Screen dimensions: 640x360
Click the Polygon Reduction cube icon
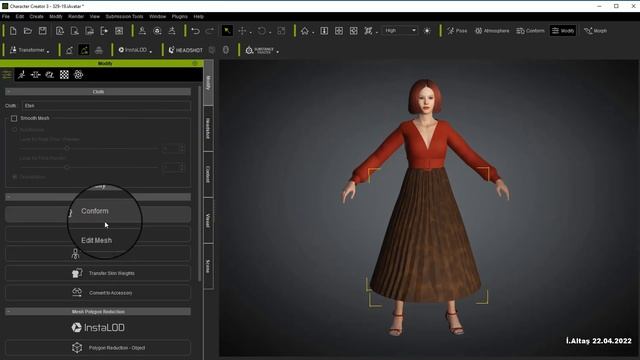click(77, 348)
